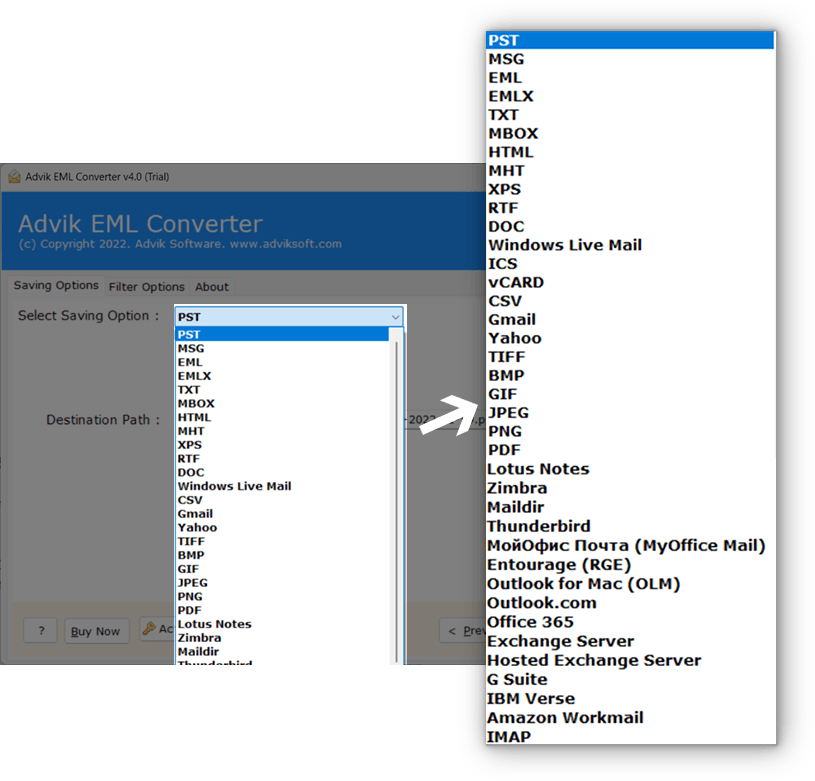Choose МойОфис Почта (MyOffice Mail) entry
The image size is (815, 781).
[x=630, y=545]
